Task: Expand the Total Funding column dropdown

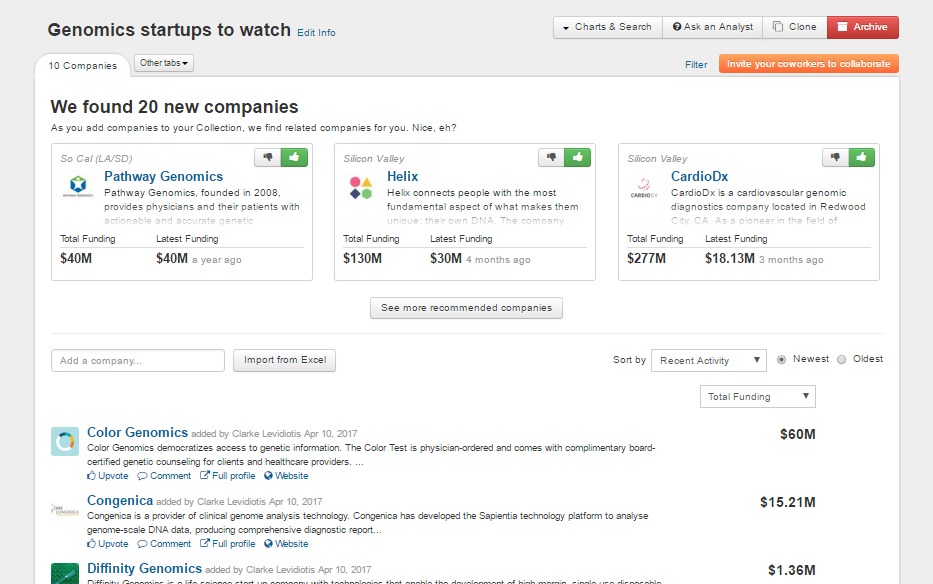Action: pyautogui.click(x=757, y=397)
